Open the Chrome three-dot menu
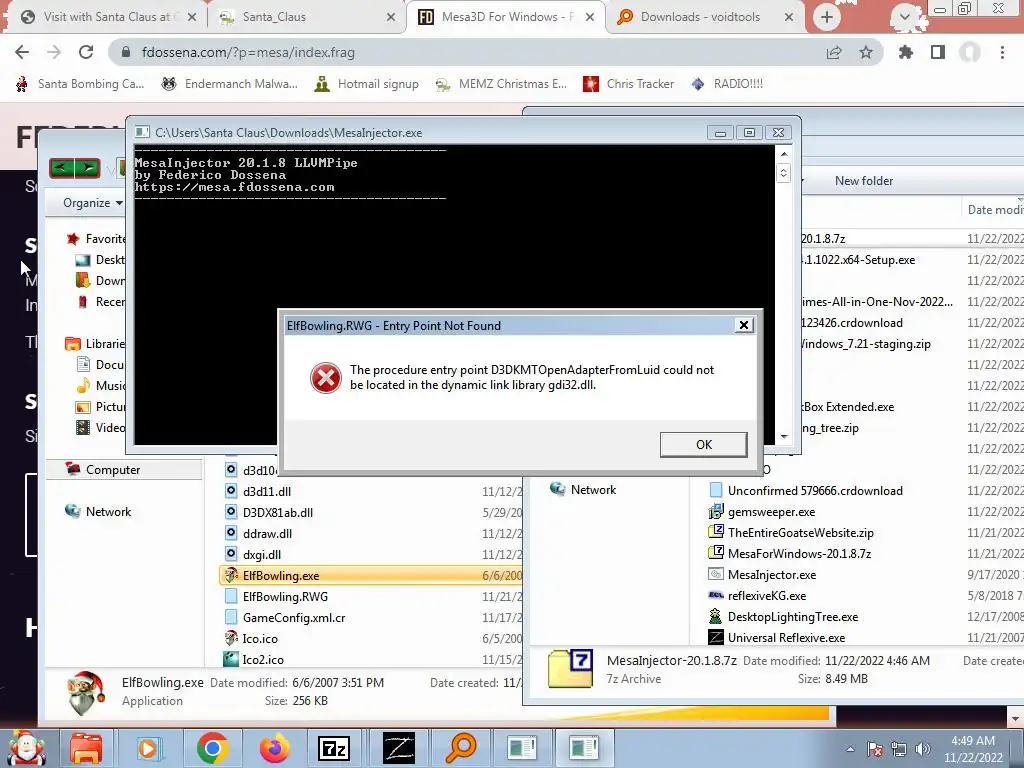This screenshot has height=768, width=1024. pos(1002,52)
